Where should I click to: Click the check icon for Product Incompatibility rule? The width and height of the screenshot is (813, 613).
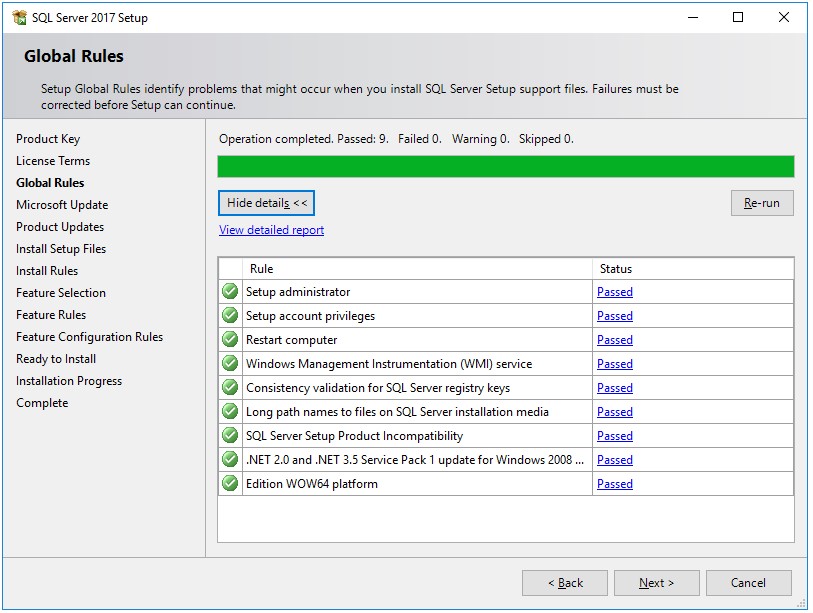point(230,436)
